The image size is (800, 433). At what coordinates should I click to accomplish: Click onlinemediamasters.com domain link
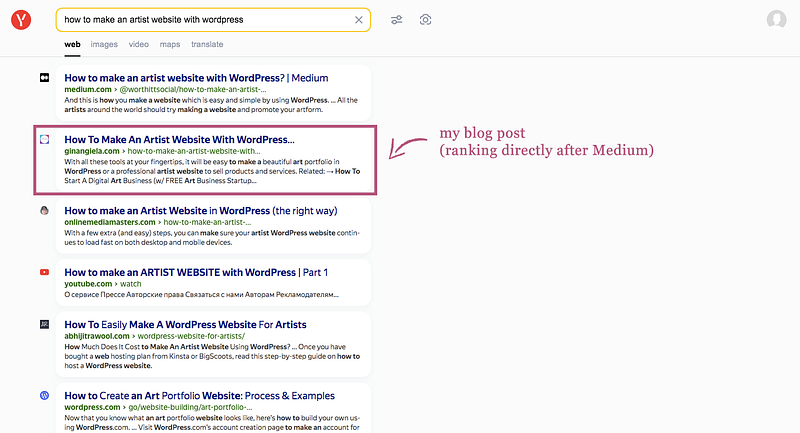pyautogui.click(x=110, y=222)
